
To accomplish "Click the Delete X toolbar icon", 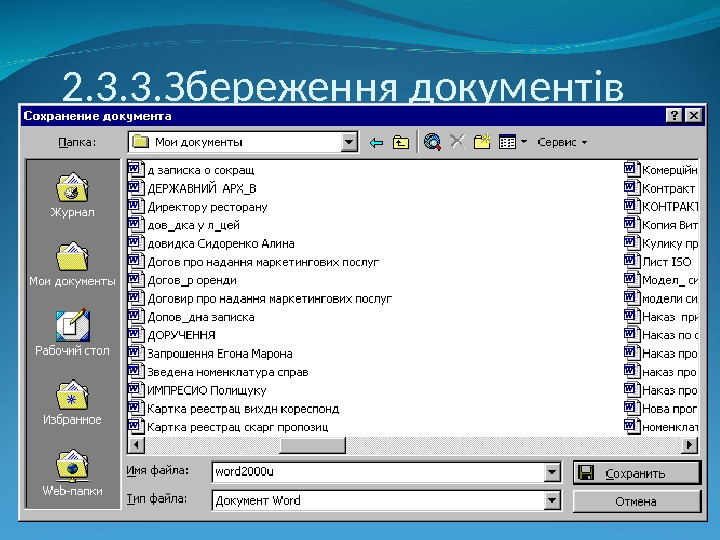I will 457,141.
